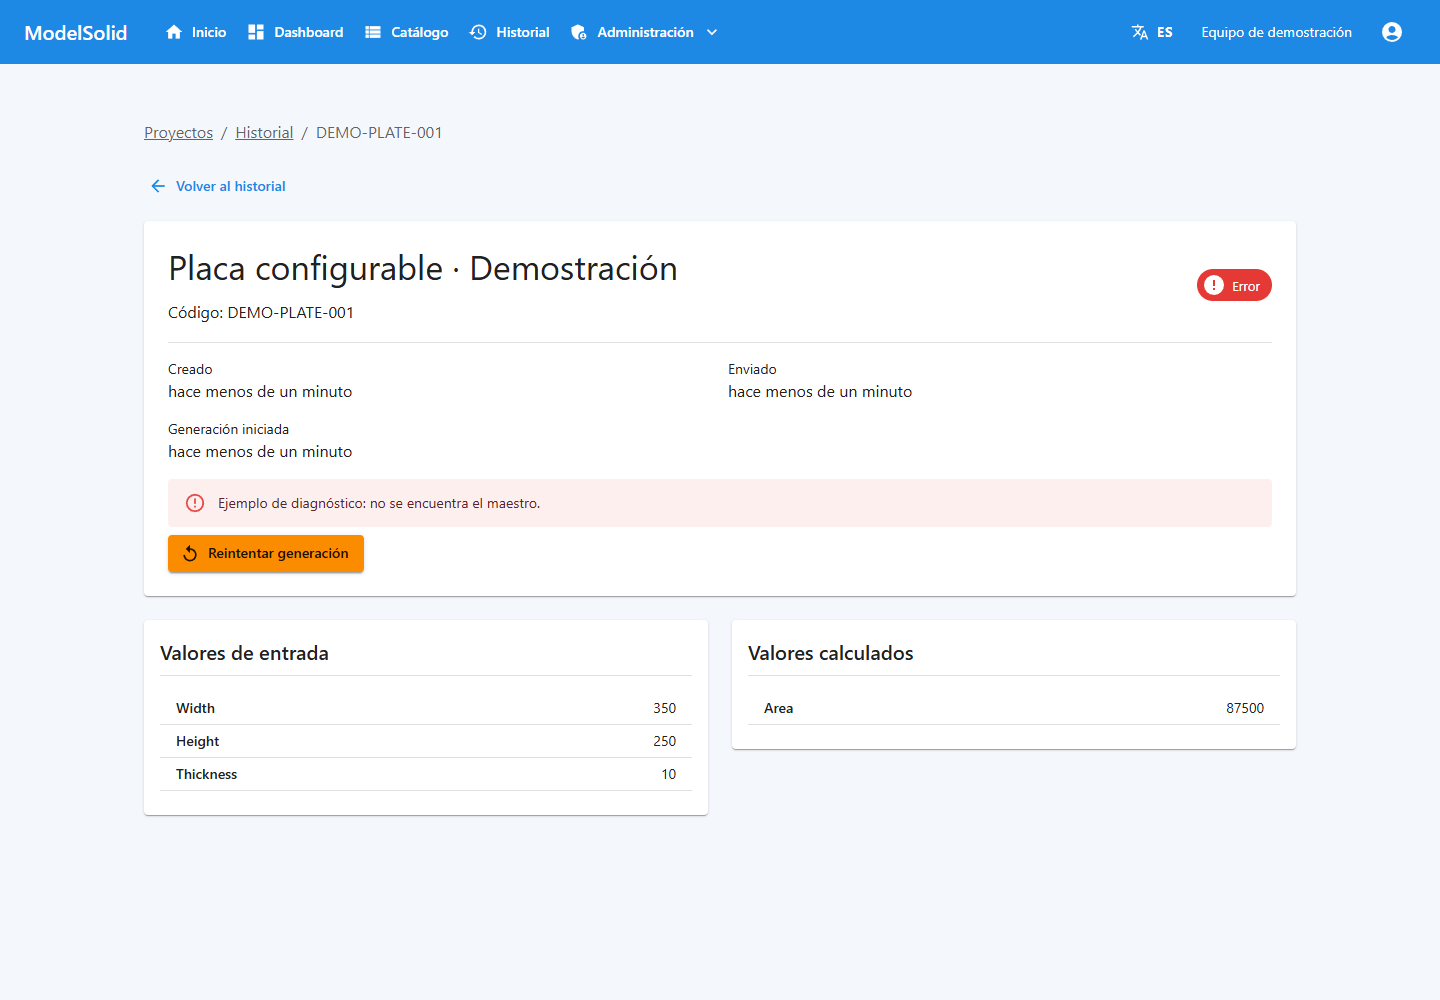Open the Dashboard menu item
Screen dimensions: 1440x1000
point(295,32)
